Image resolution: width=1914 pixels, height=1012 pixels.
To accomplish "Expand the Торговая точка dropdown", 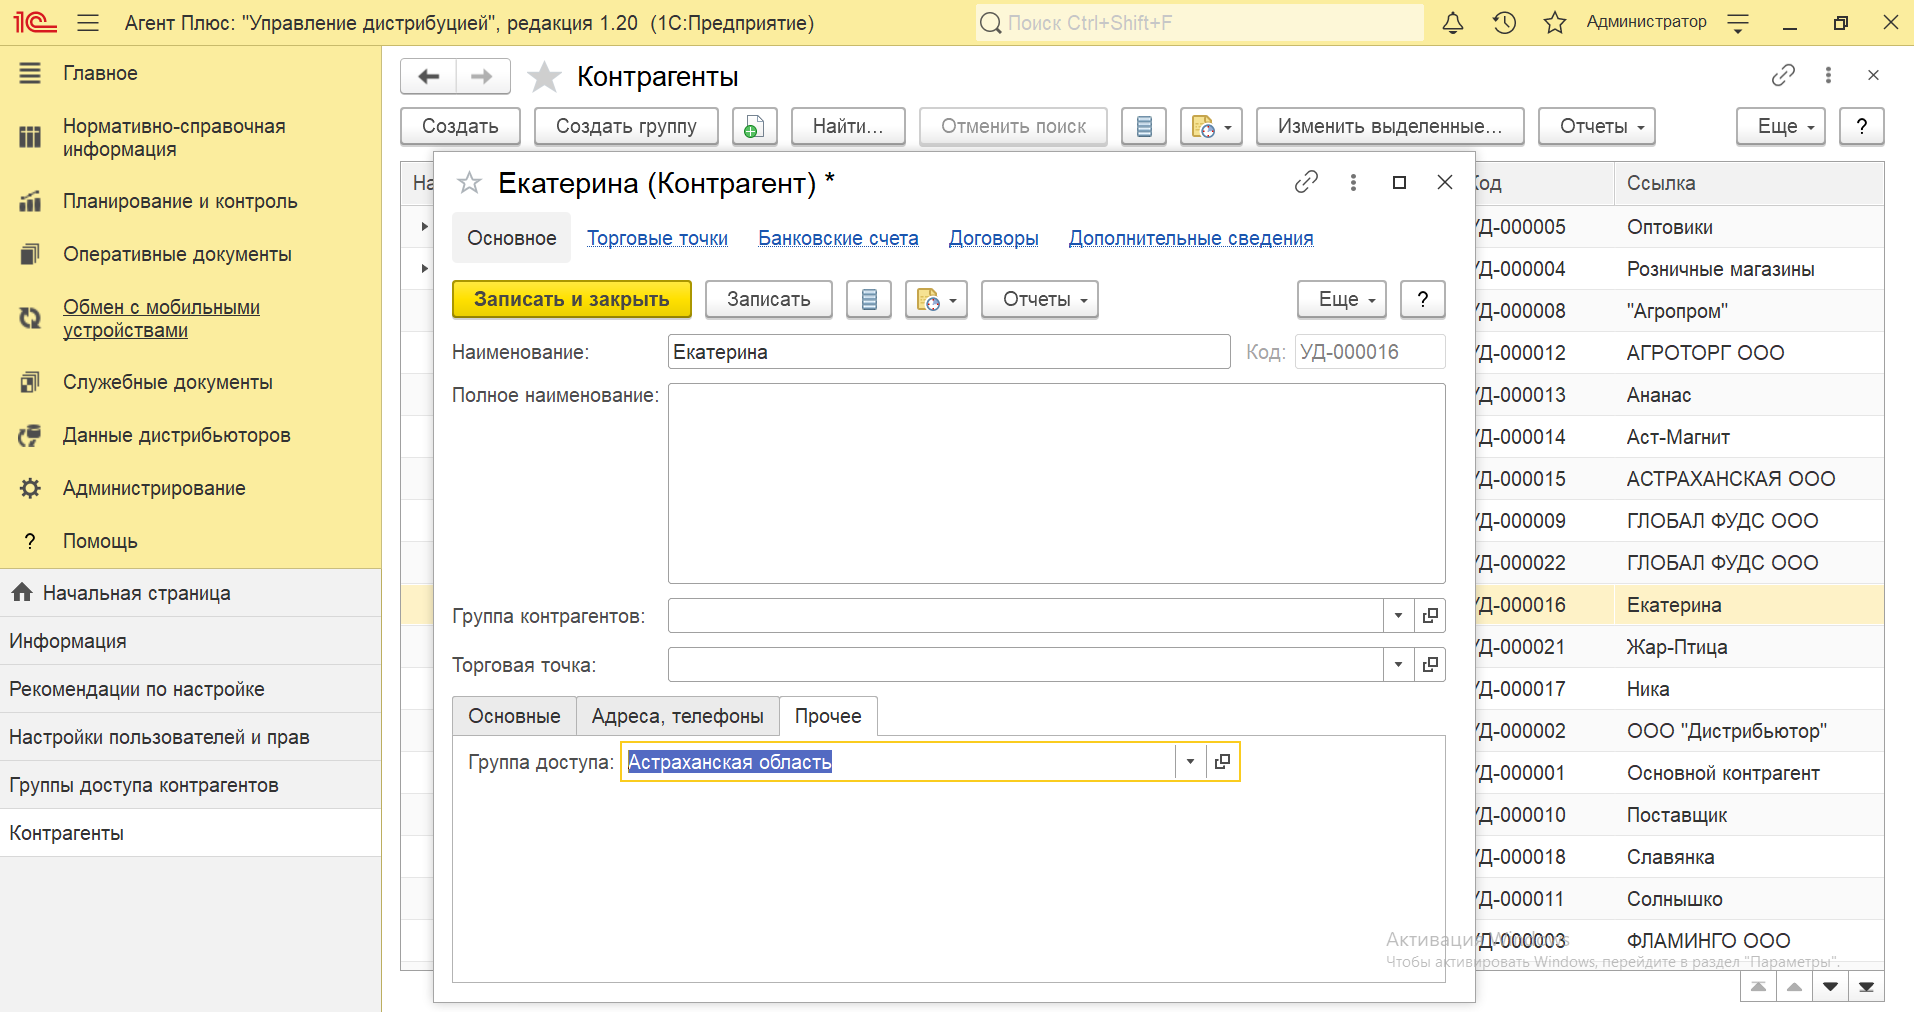I will click(1398, 665).
